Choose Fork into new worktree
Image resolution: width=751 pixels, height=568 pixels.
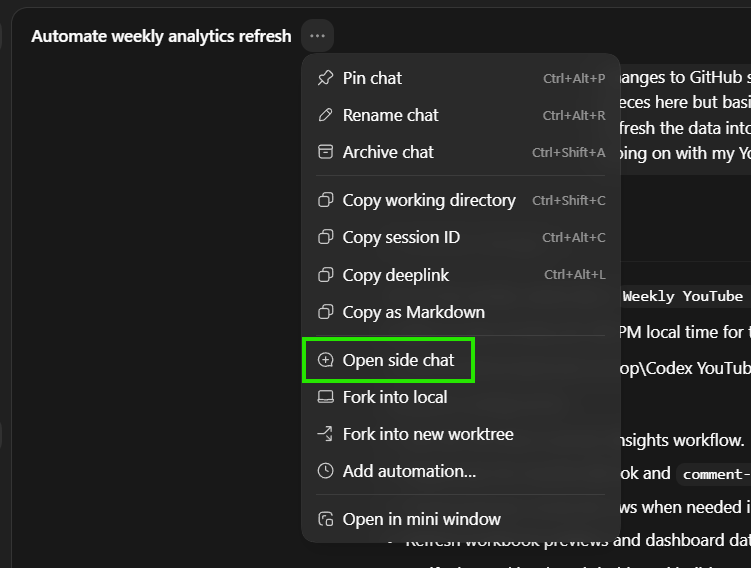(461, 434)
